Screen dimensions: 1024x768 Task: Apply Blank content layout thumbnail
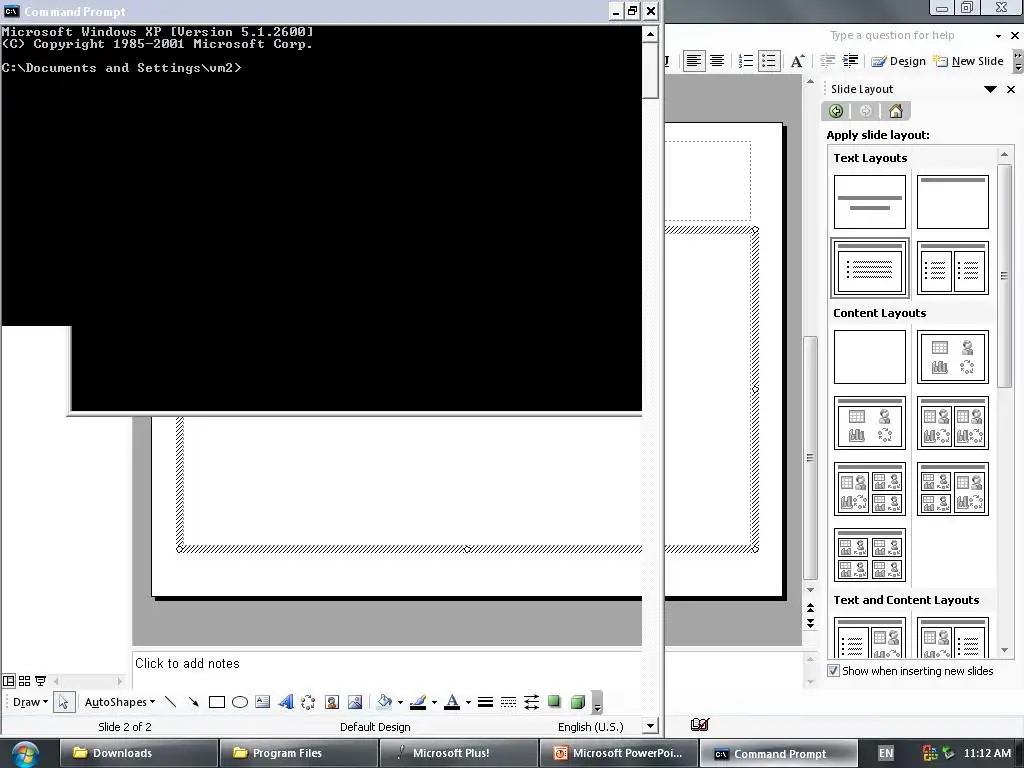point(869,357)
